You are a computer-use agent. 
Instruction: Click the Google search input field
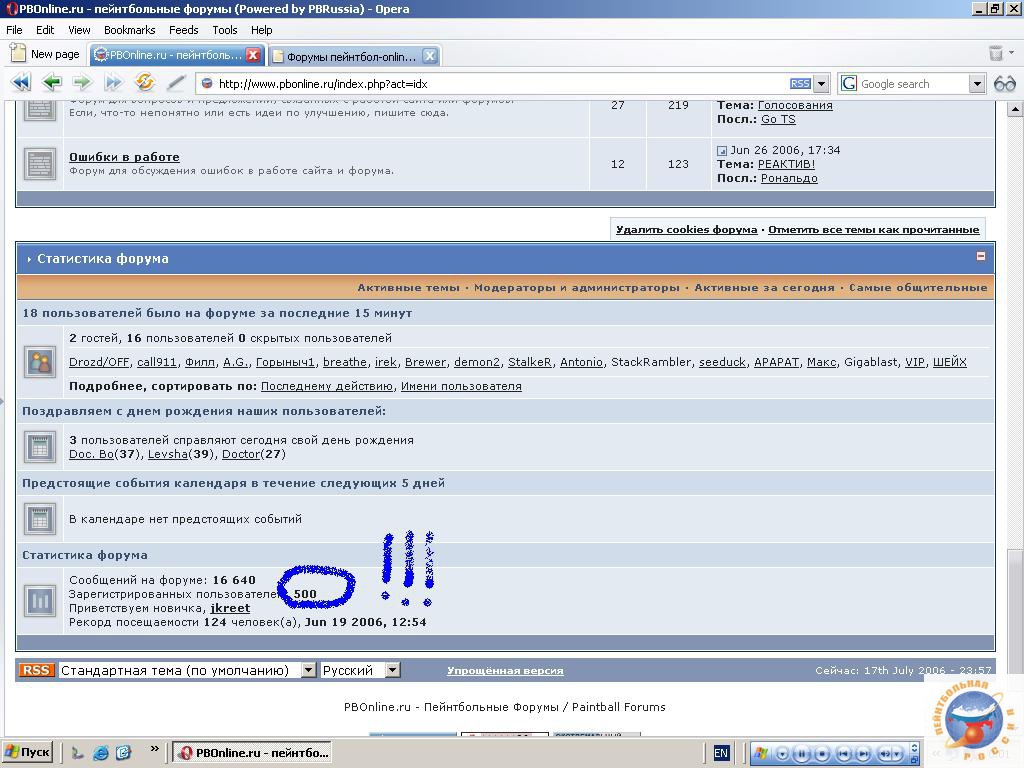(x=913, y=84)
